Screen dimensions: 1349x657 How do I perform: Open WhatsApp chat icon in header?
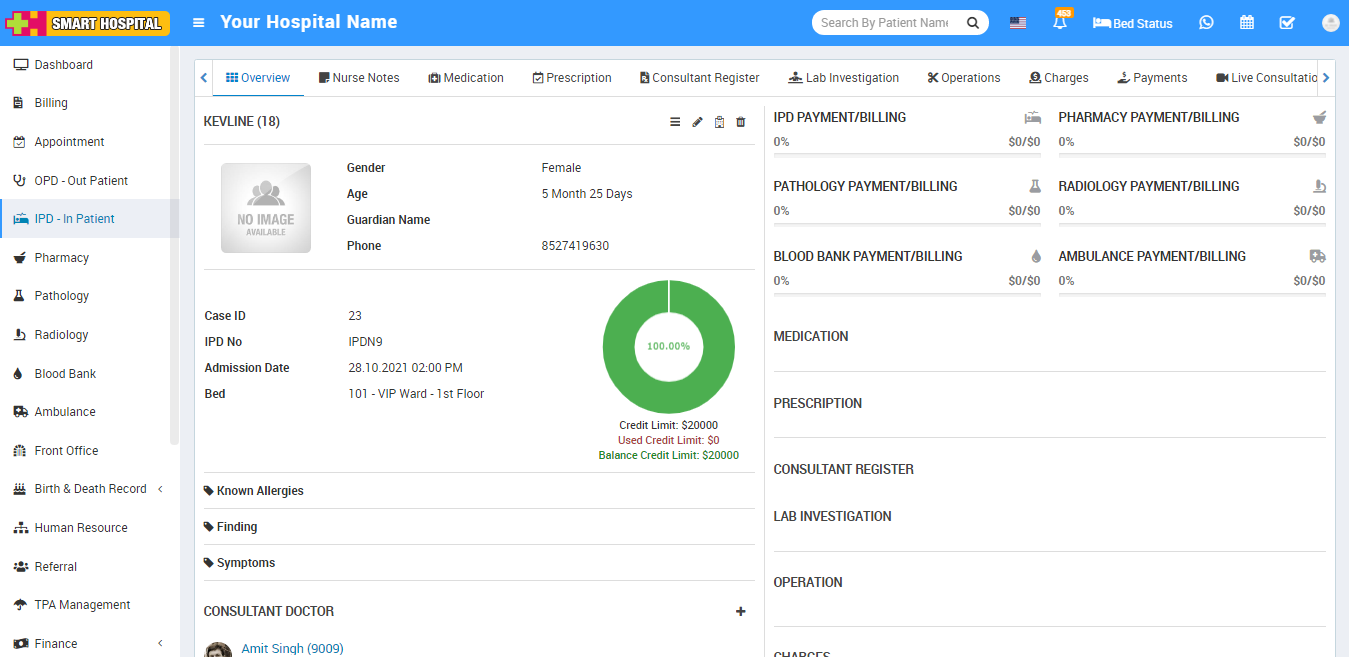pyautogui.click(x=1206, y=23)
